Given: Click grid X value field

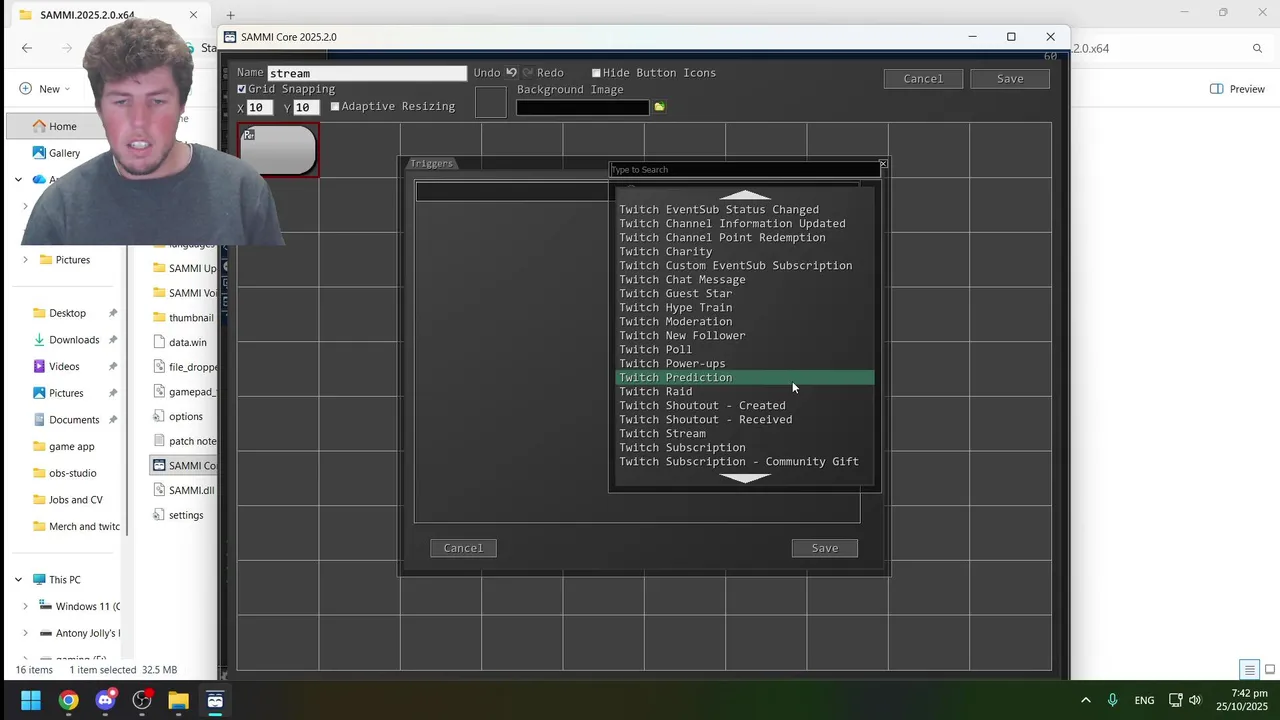Looking at the screenshot, I should [x=260, y=107].
